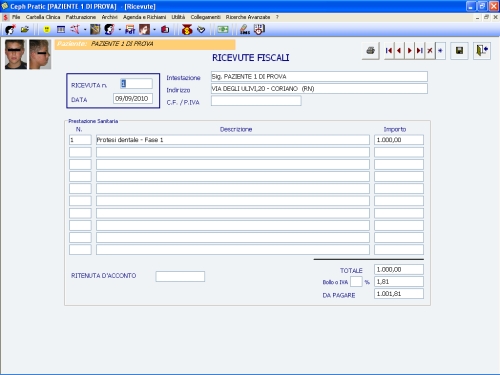Image resolution: width=500 pixels, height=375 pixels.
Task: Click the DATA field showing 09/09/2010
Action: tap(133, 99)
